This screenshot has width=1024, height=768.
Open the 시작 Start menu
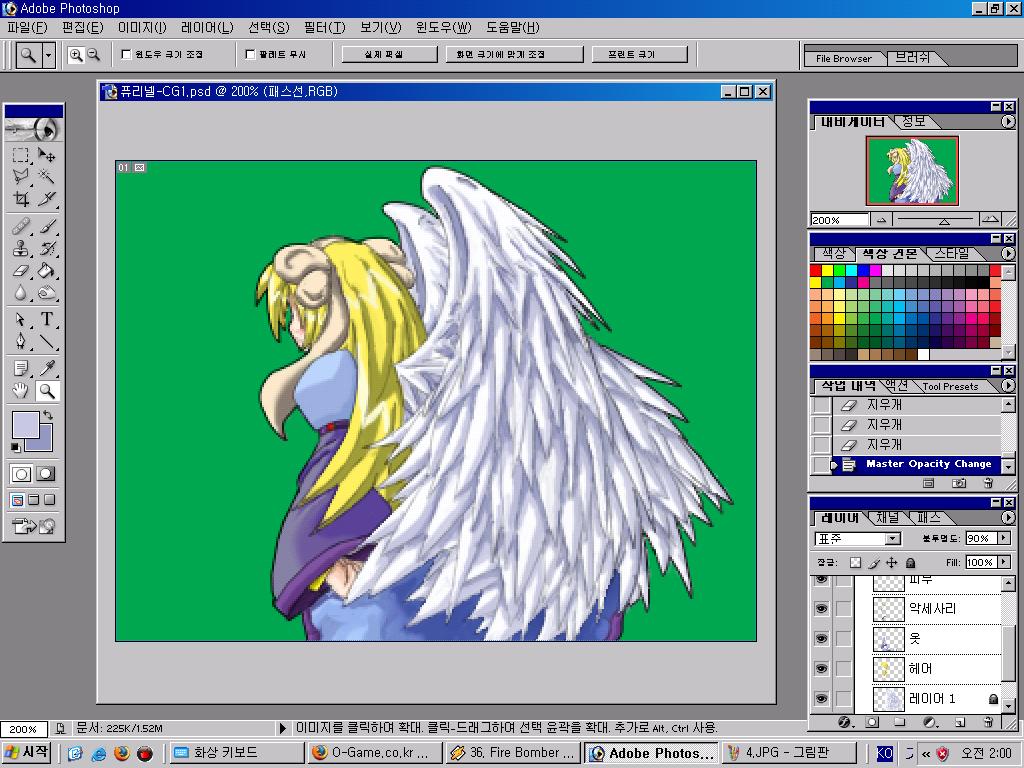click(x=26, y=752)
